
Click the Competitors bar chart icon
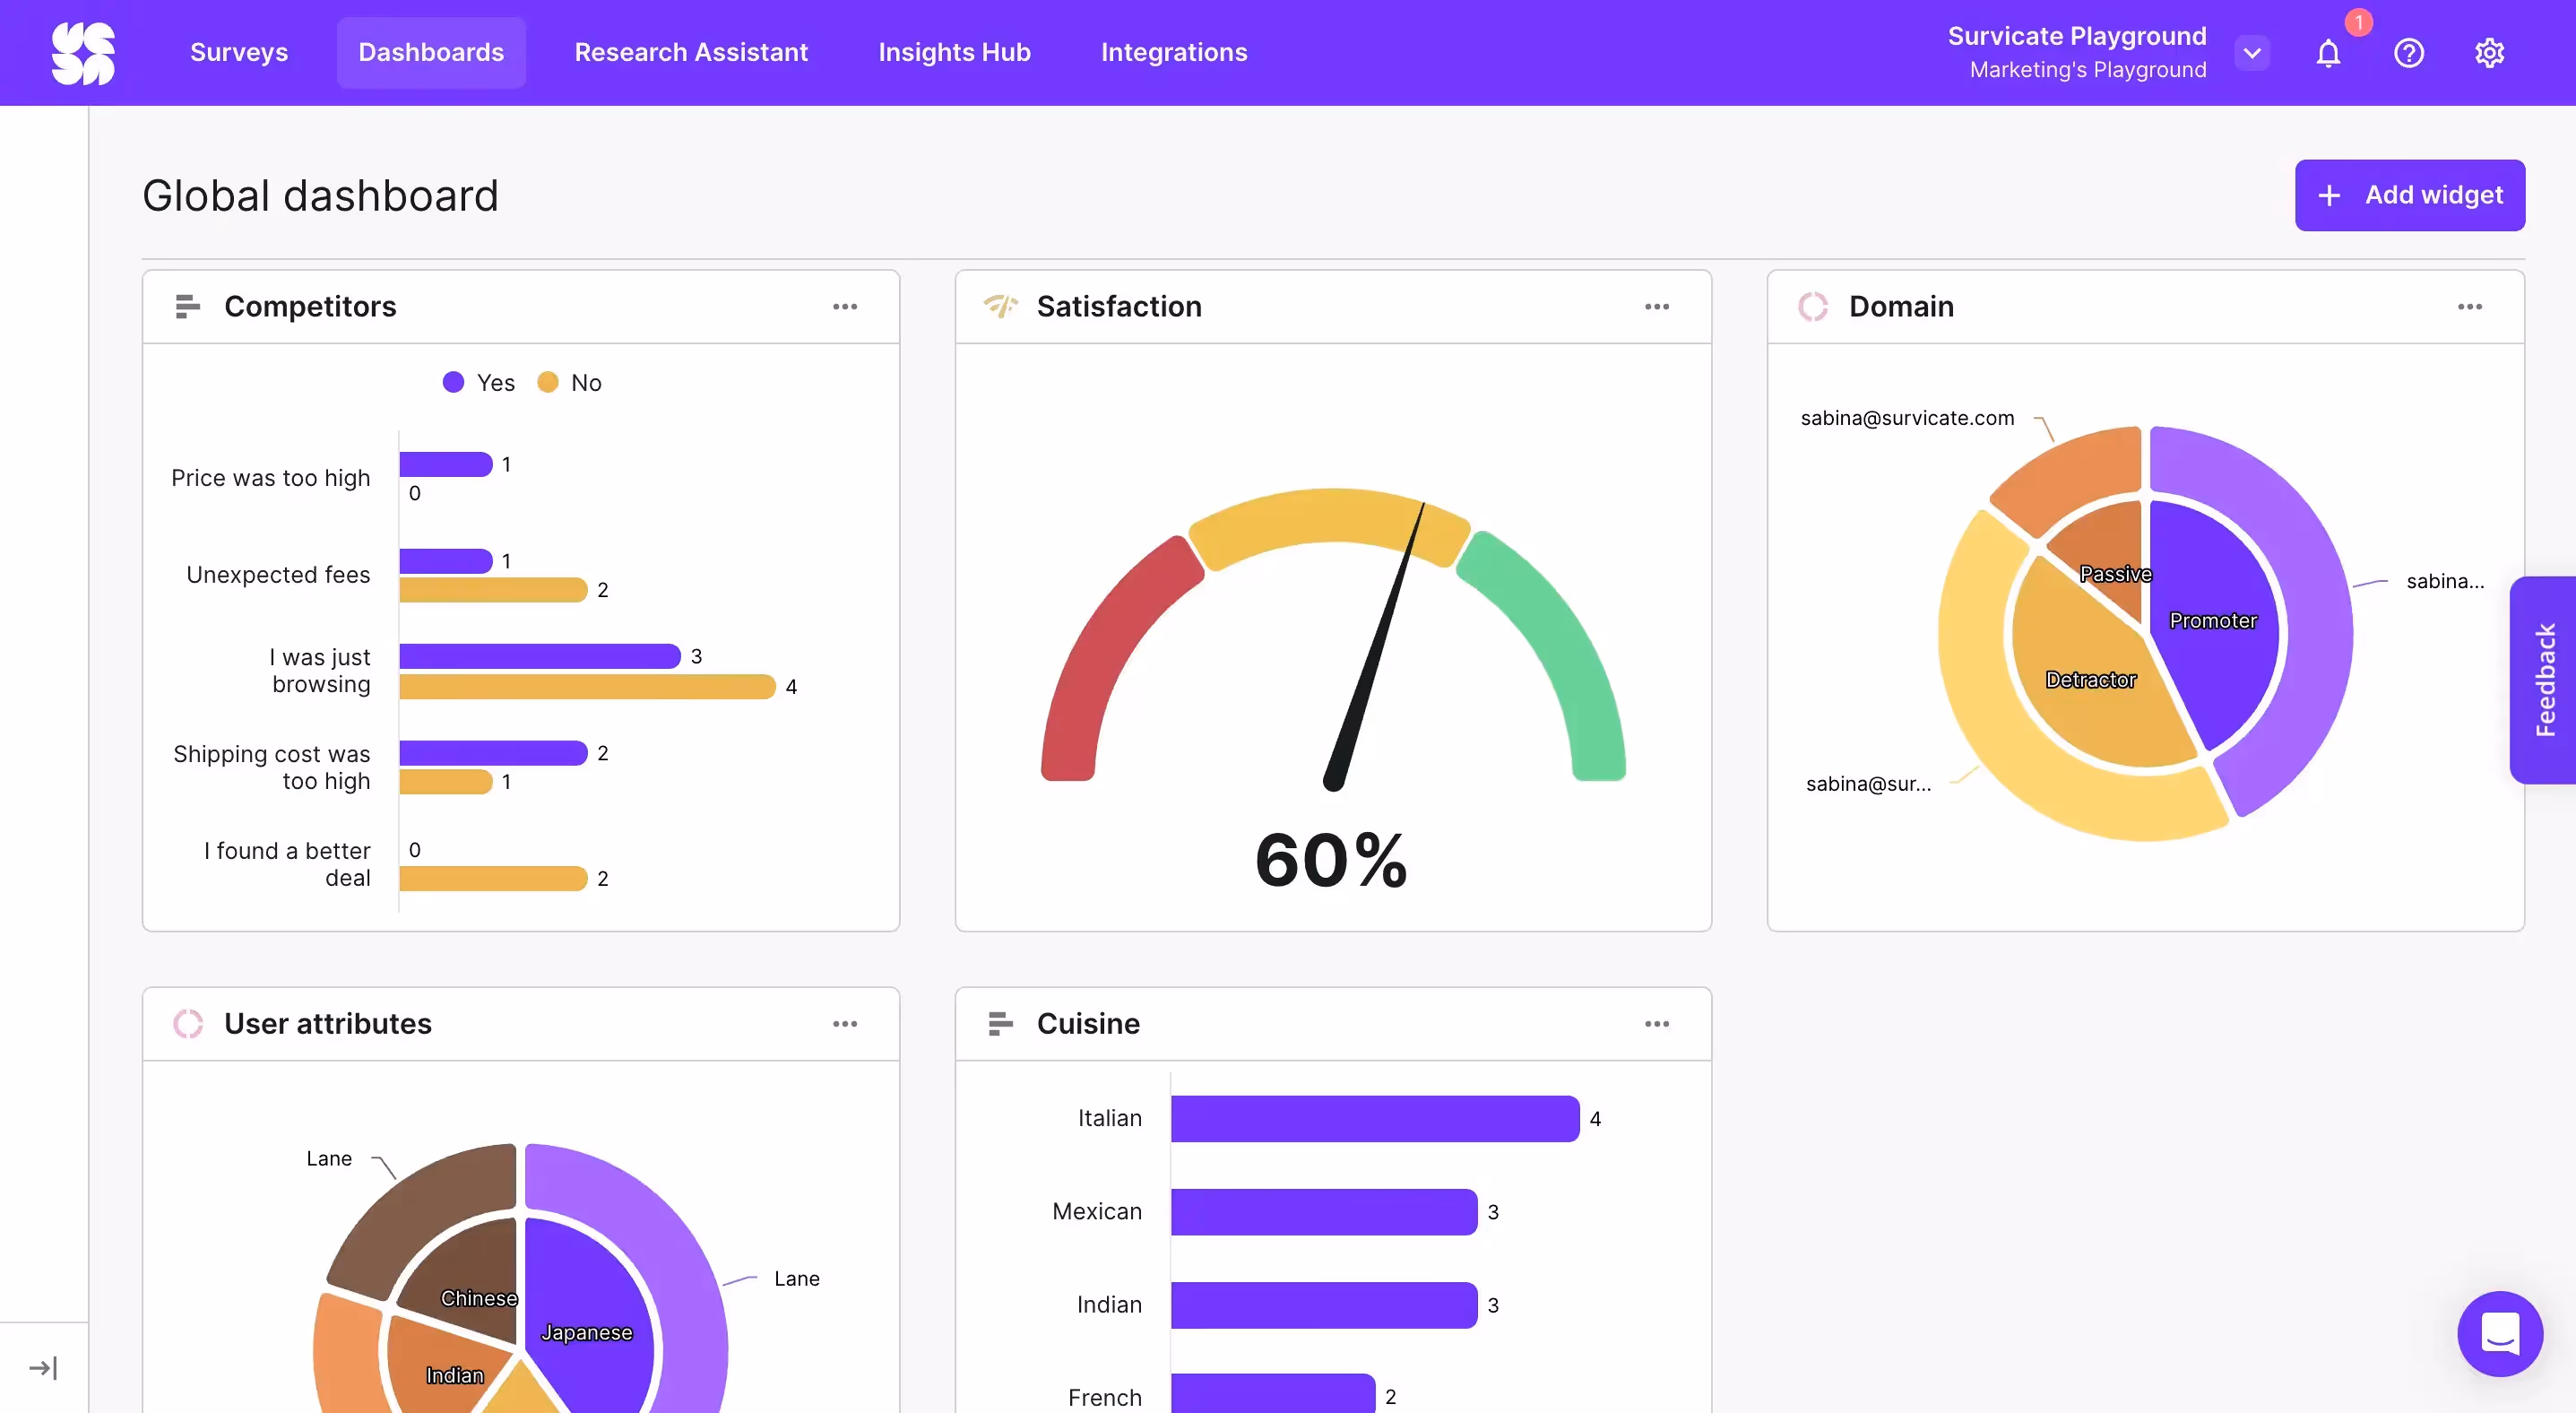(x=187, y=306)
